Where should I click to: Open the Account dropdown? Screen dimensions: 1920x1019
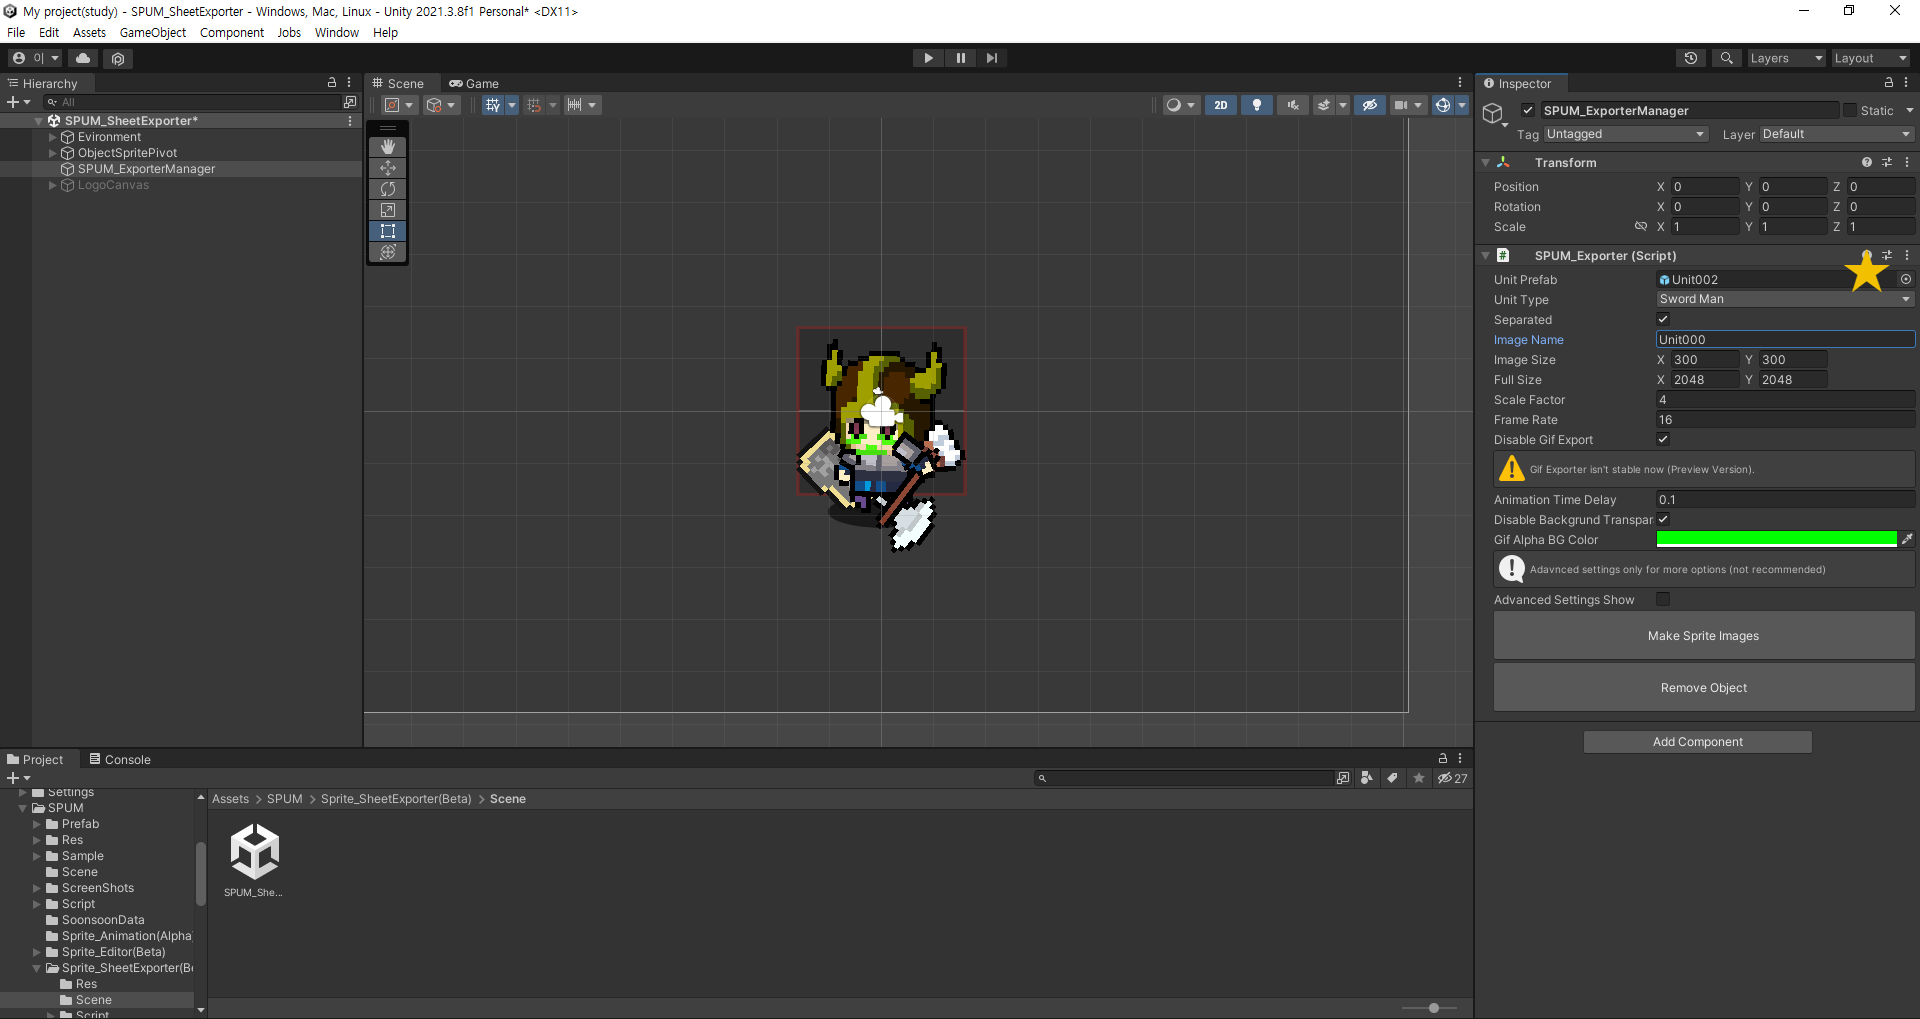coord(36,58)
